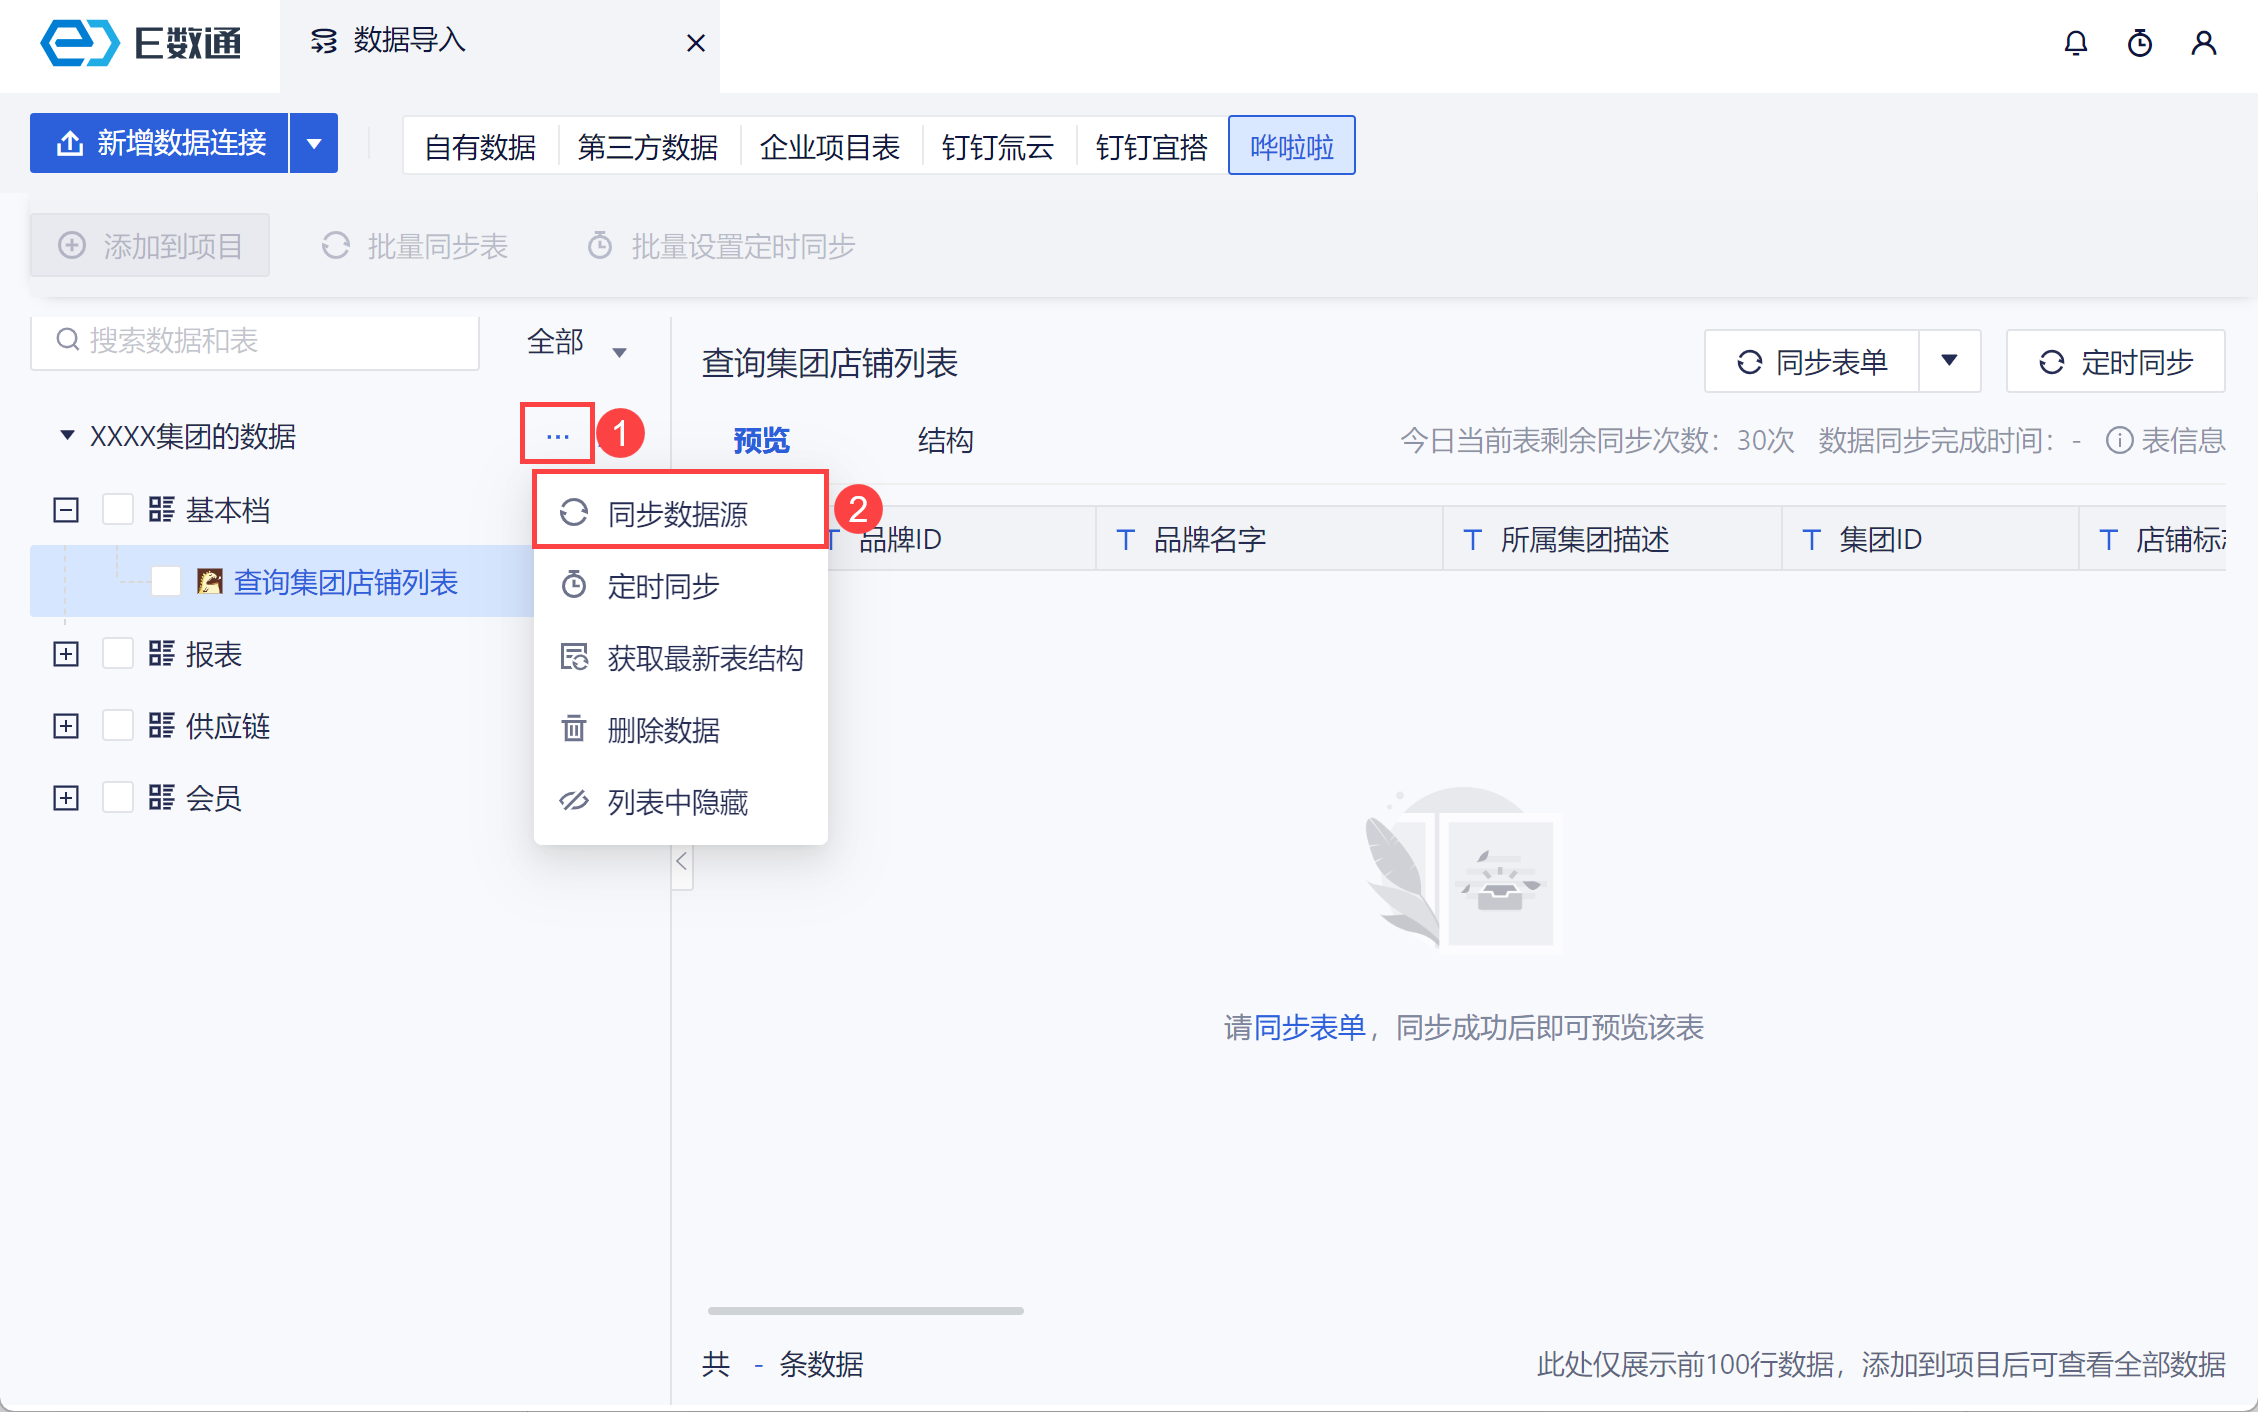Click the trash icon for 删除数据
The image size is (2258, 1412).
point(573,729)
